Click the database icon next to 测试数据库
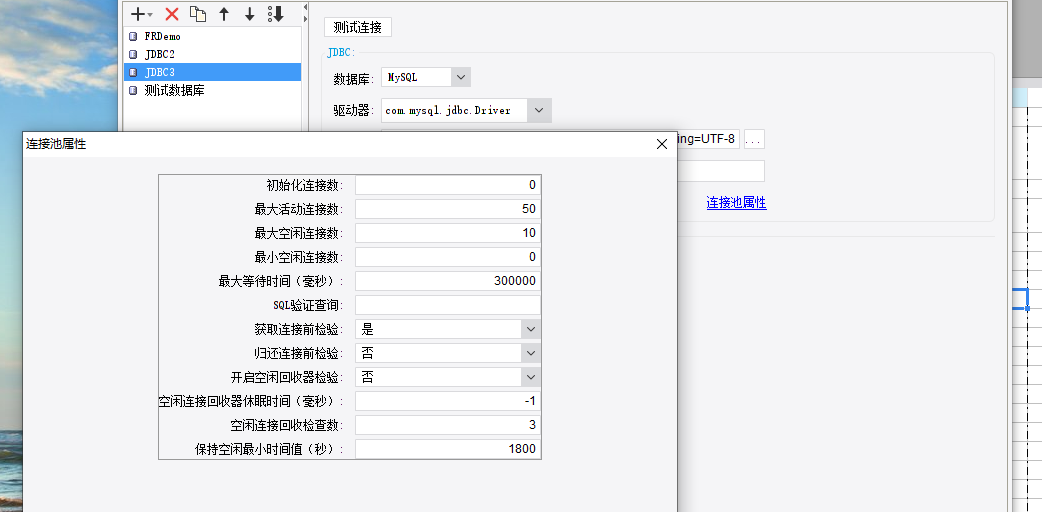This screenshot has width=1042, height=512. click(133, 90)
